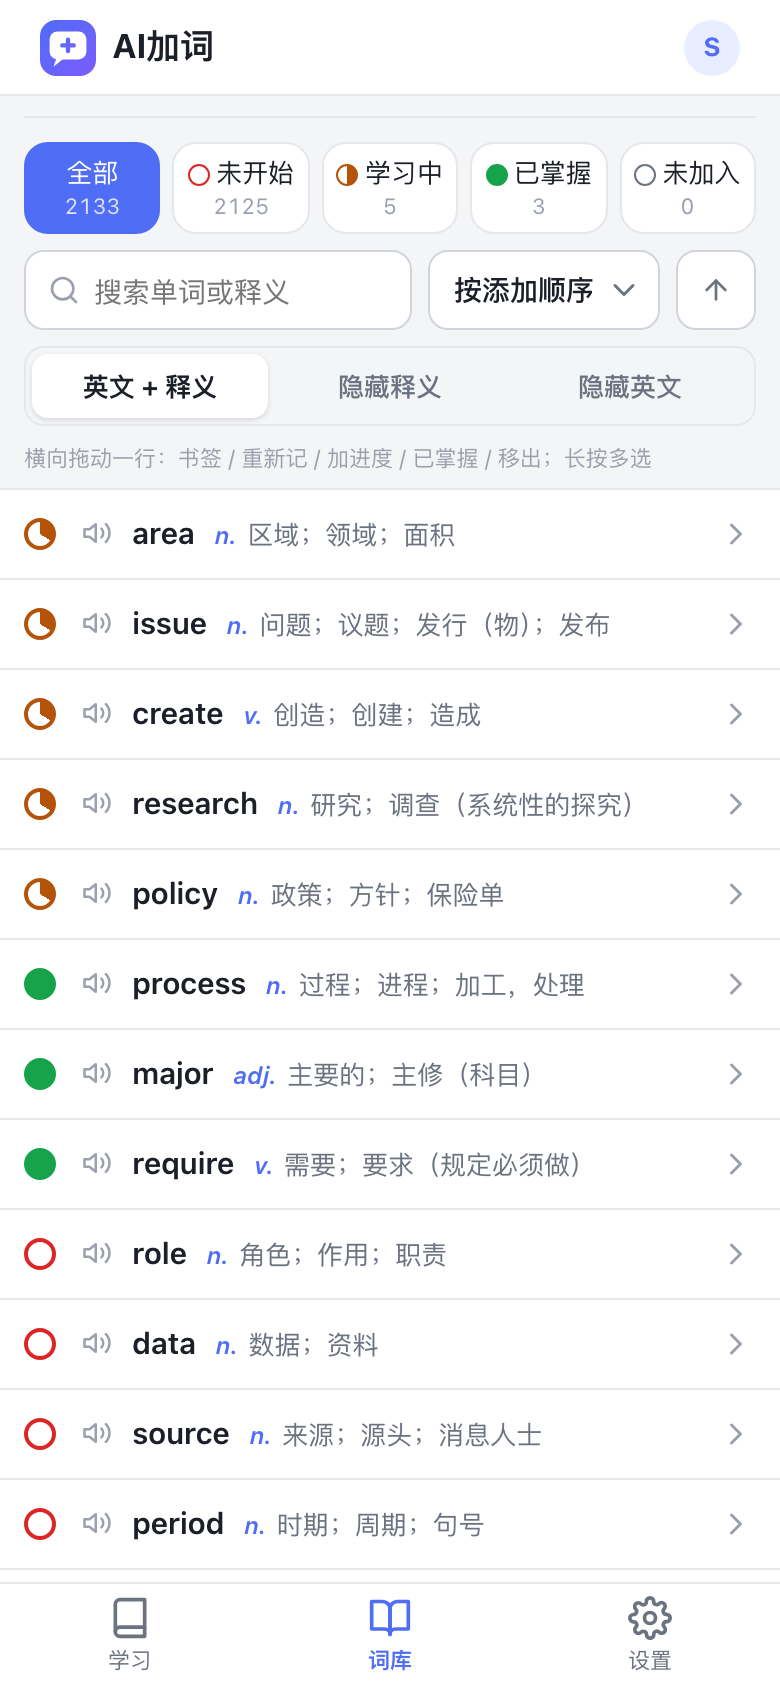This screenshot has width=780, height=1688.
Task: Select 隐藏英文 display mode
Action: [630, 386]
